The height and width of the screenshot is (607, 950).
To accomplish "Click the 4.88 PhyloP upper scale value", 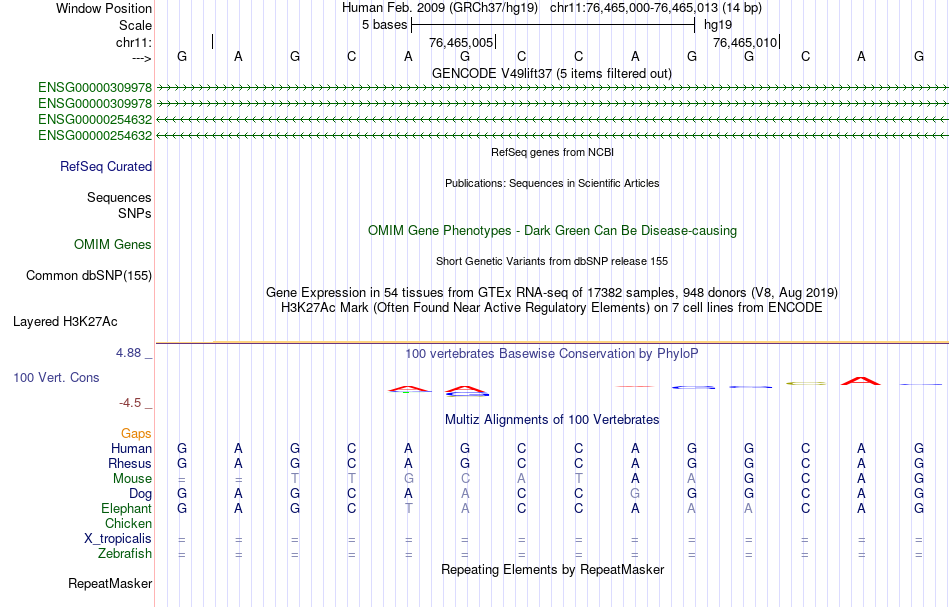I will 128,353.
